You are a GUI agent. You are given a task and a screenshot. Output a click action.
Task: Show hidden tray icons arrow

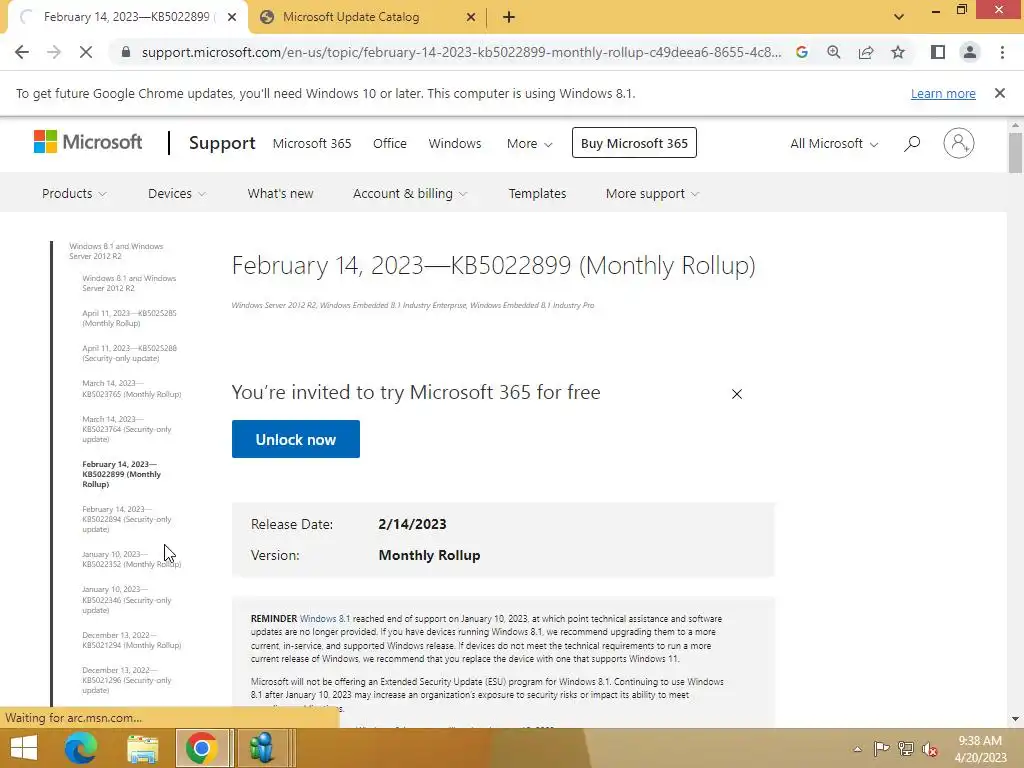(857, 749)
